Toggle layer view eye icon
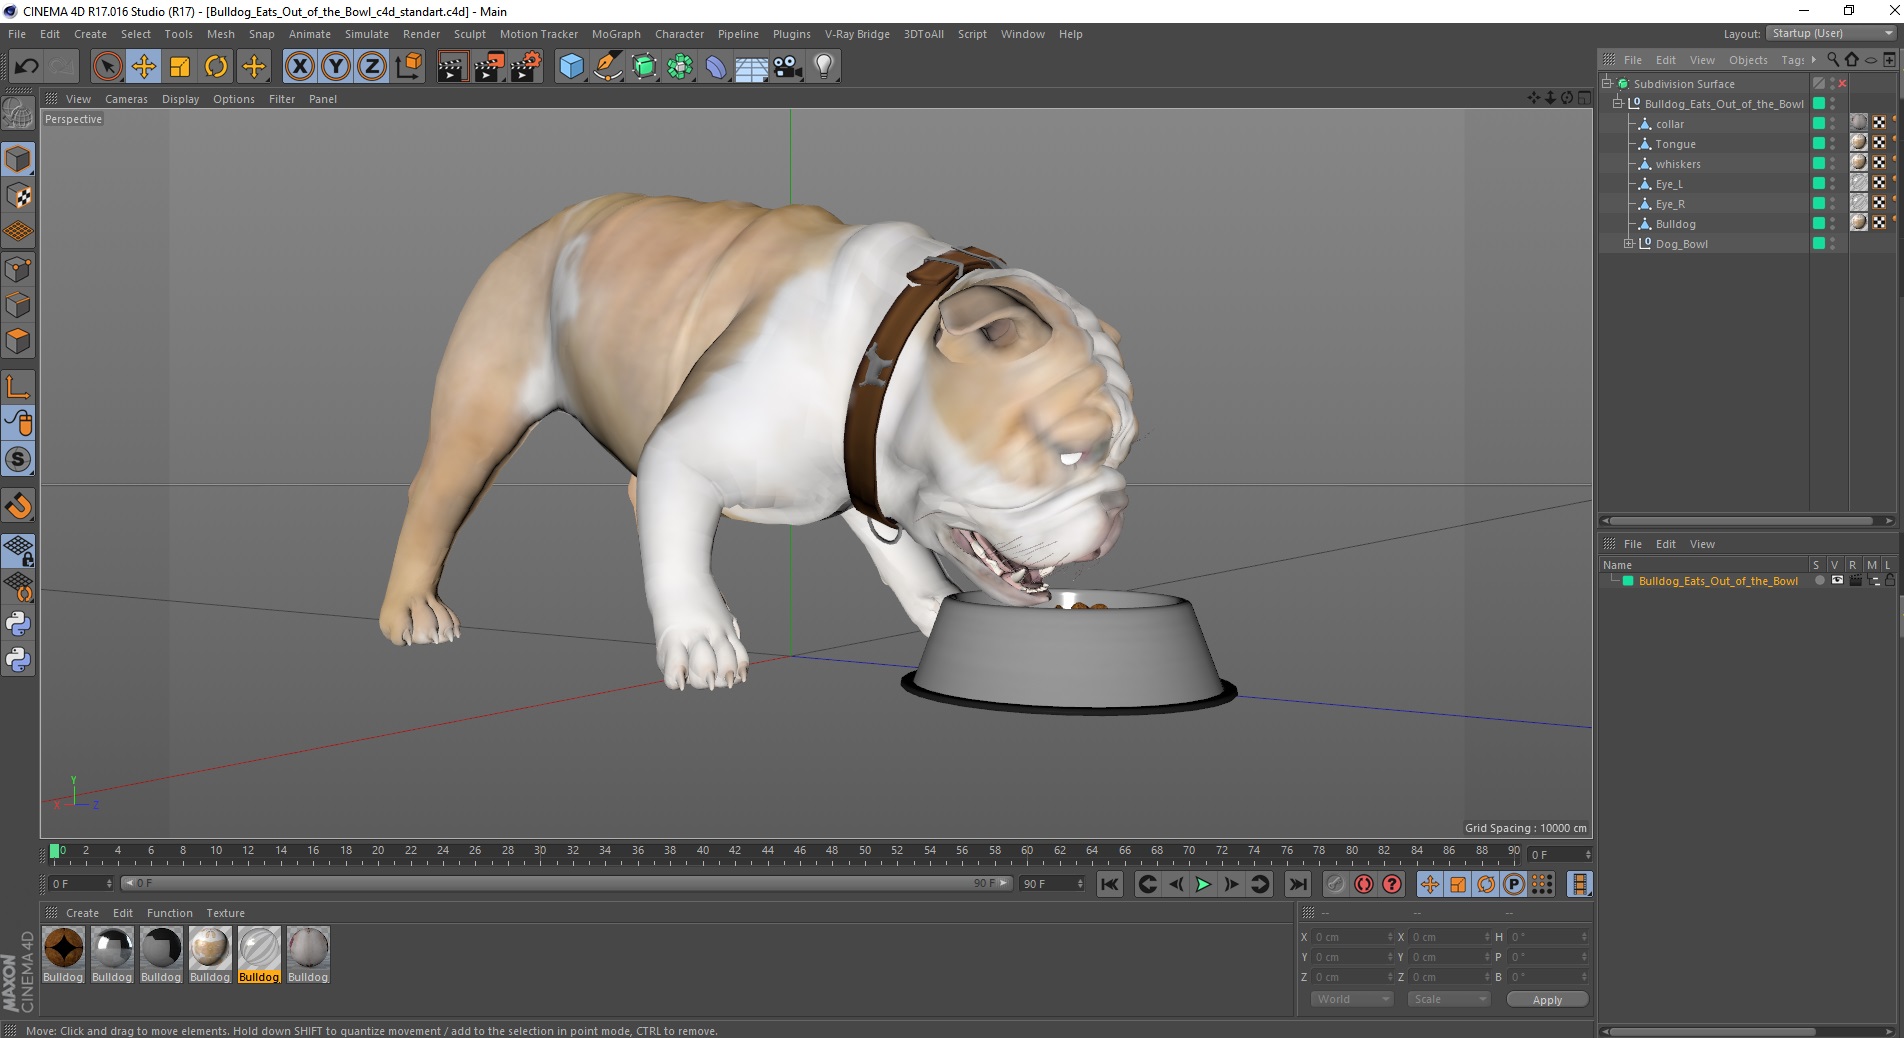1904x1038 pixels. [x=1837, y=581]
